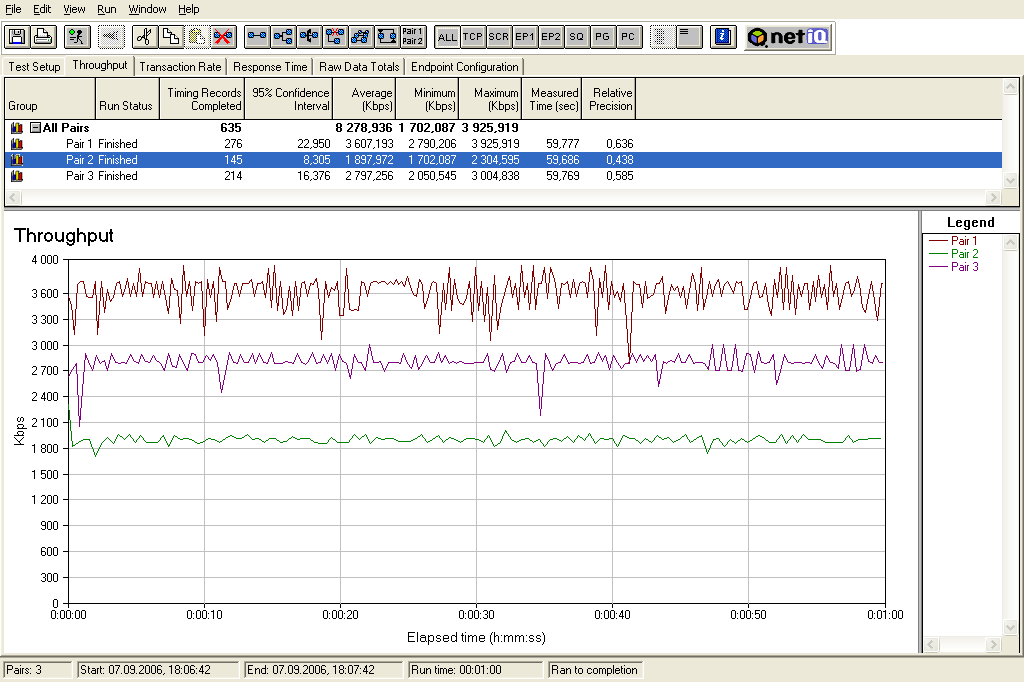
Task: Toggle the TCP filter button
Action: pyautogui.click(x=473, y=37)
